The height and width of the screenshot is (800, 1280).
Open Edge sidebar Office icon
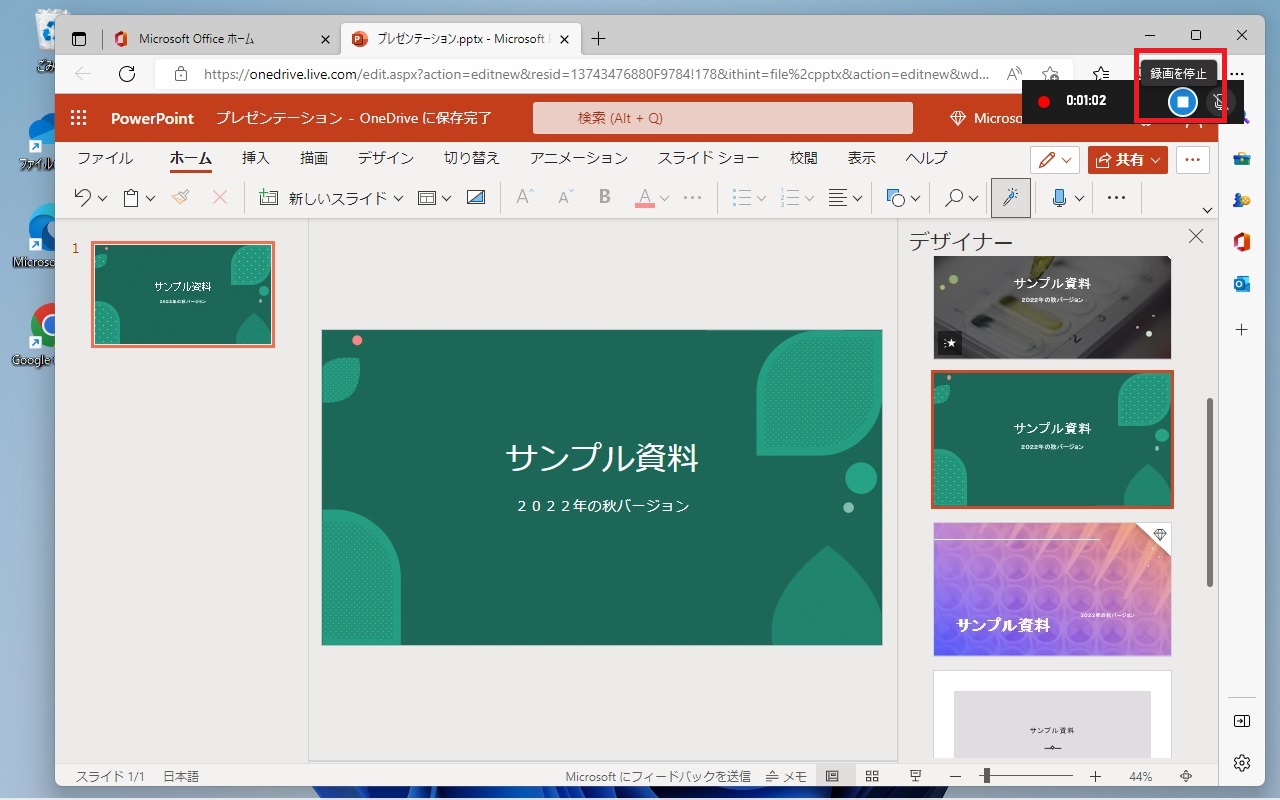pos(1242,241)
